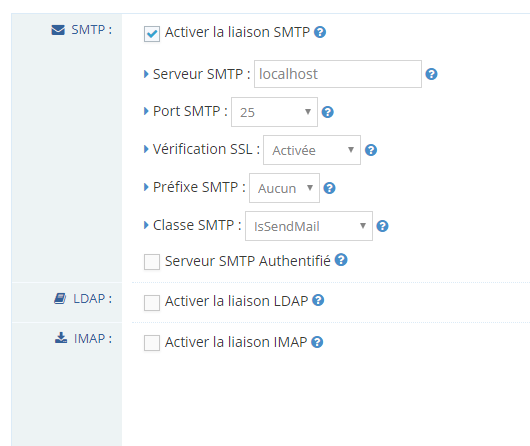
Task: Enable Activer la liaison LDAP checkbox
Action: coord(152,303)
